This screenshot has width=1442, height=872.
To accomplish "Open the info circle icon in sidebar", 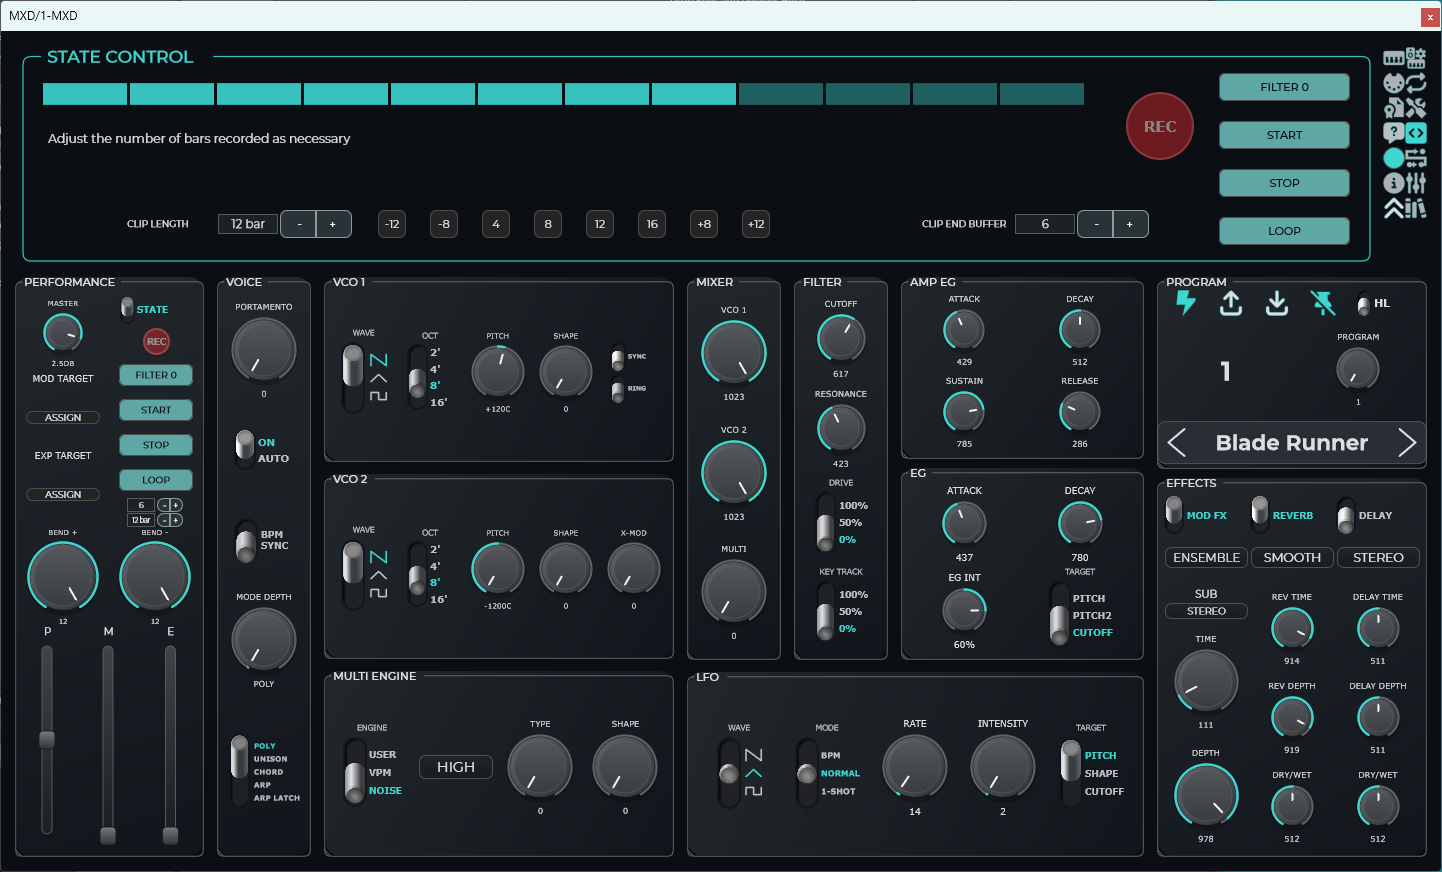I will click(1394, 183).
